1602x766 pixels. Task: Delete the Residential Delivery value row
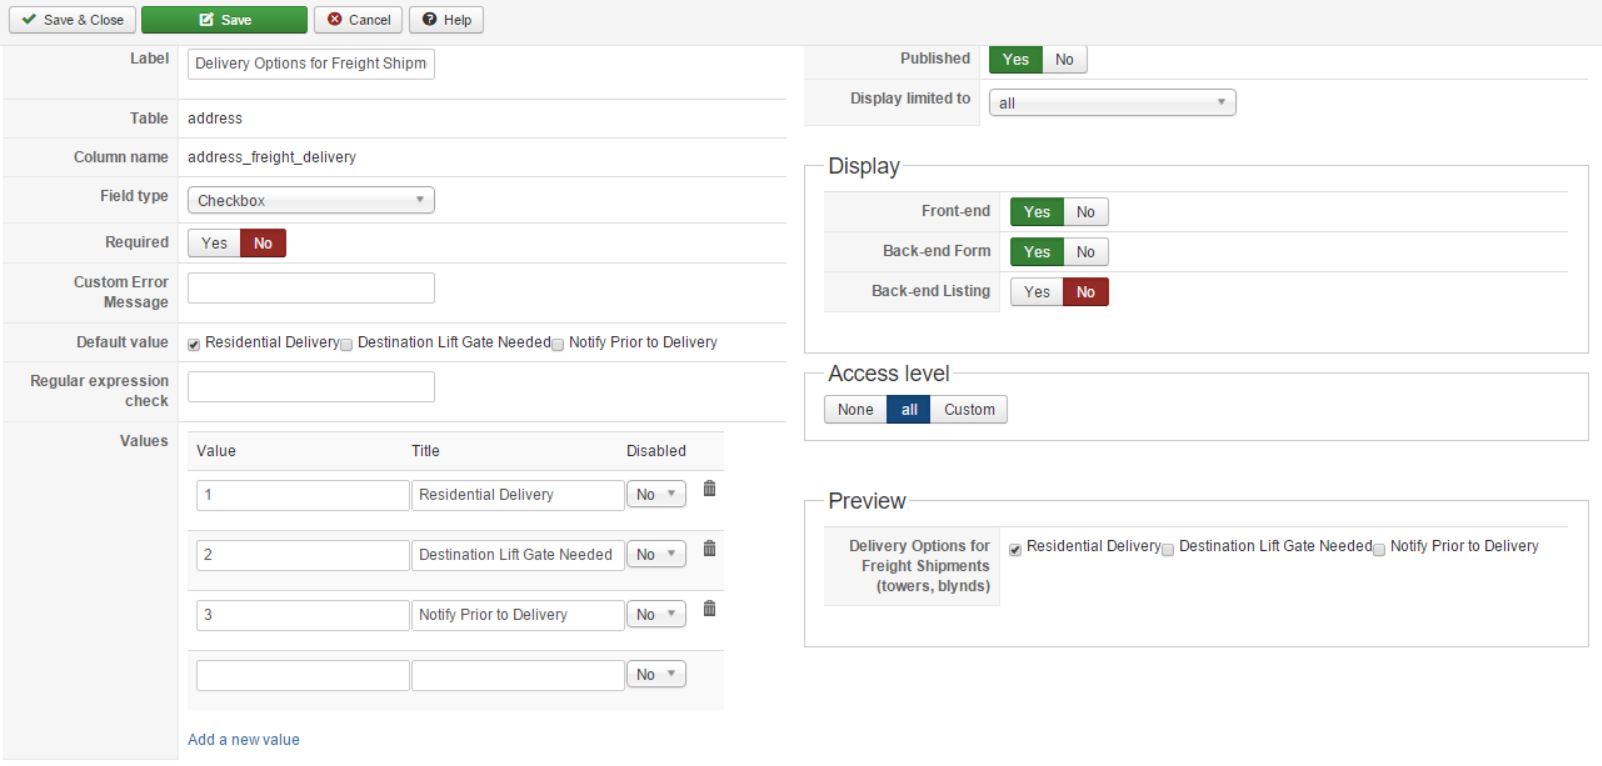(709, 489)
